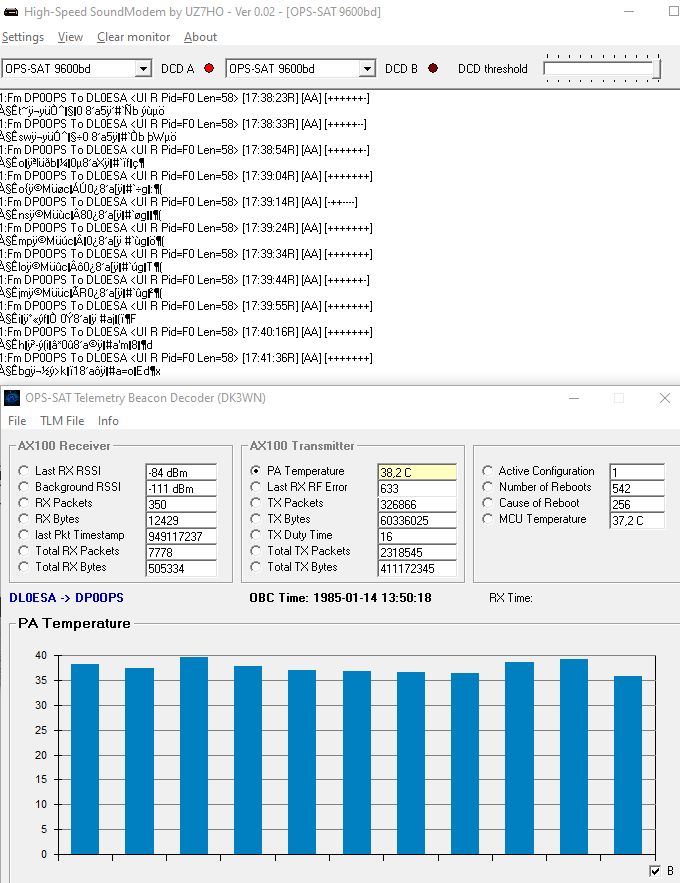The image size is (680, 883).
Task: Select the last Pkt Timestamp radio button
Action: pyautogui.click(x=23, y=534)
